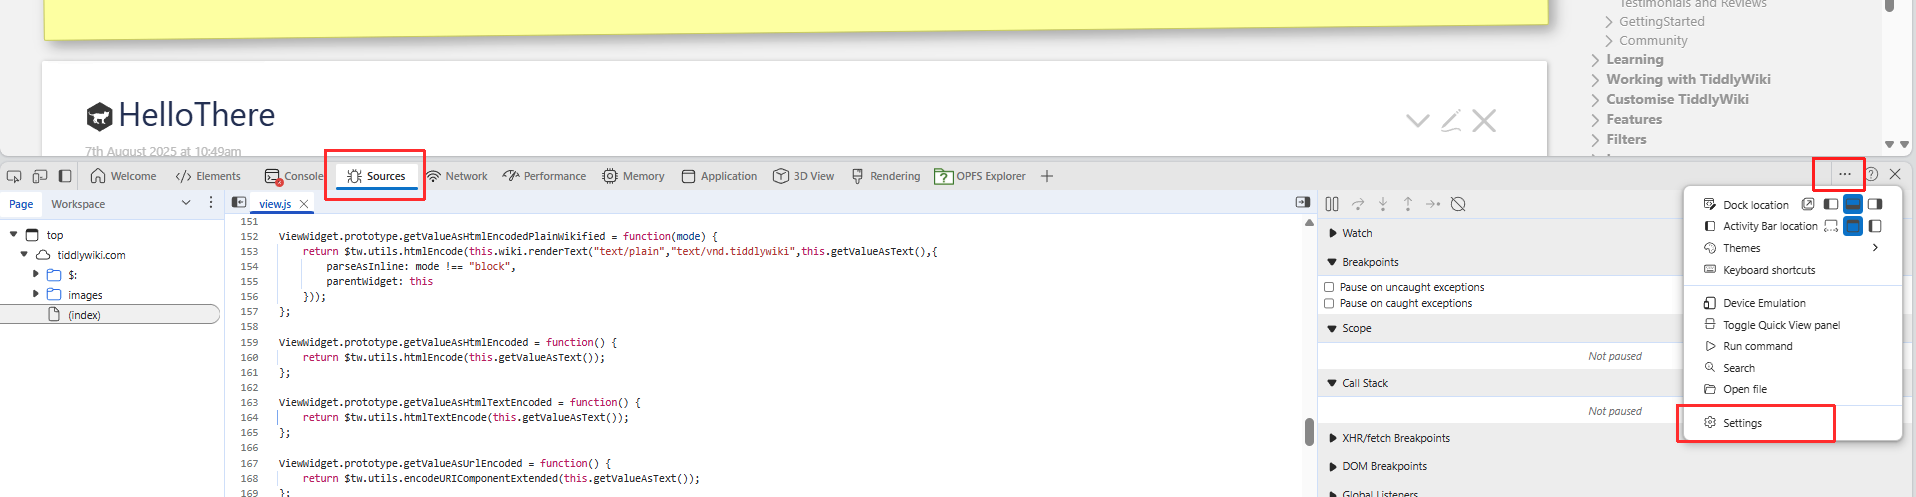The image size is (1916, 497).
Task: Select the (index) file in tree
Action: [x=84, y=315]
